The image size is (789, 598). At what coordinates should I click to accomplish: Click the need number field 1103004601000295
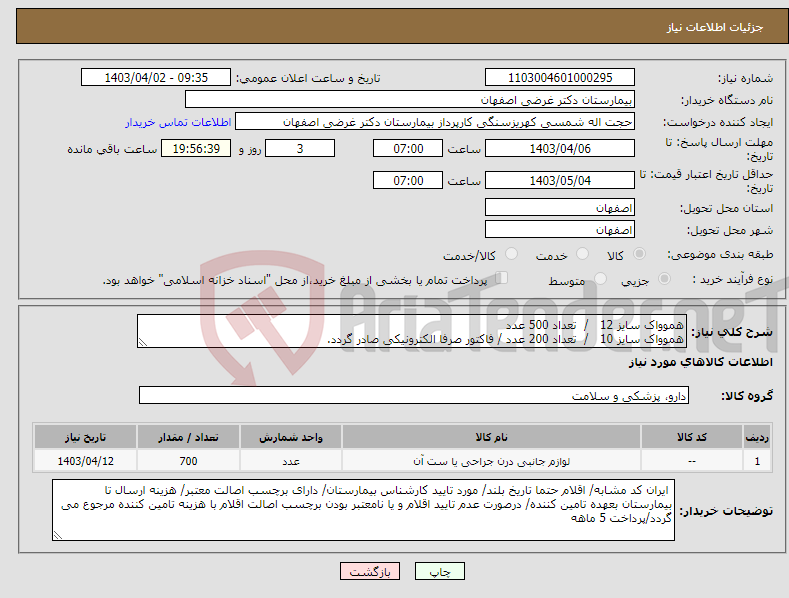pos(560,78)
